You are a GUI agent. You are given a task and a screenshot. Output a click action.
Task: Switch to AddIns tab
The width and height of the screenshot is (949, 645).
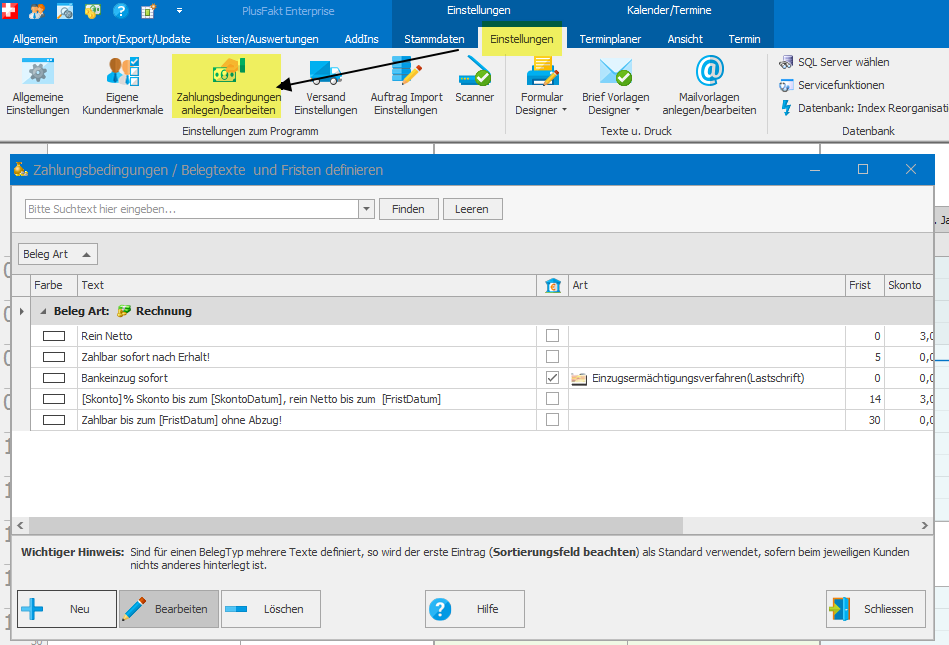click(x=361, y=39)
